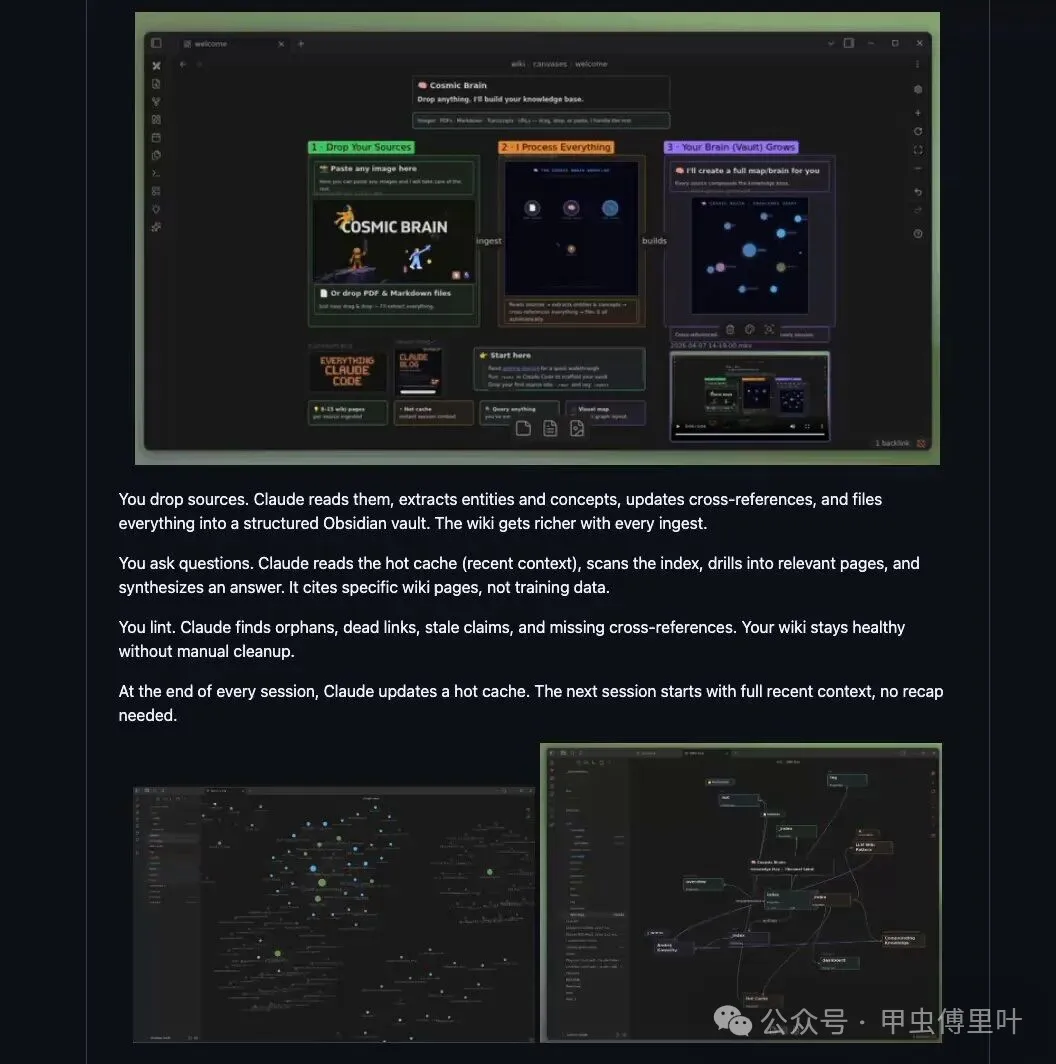Open graph view from the ribbon
This screenshot has height=1064, width=1056.
coord(156,102)
